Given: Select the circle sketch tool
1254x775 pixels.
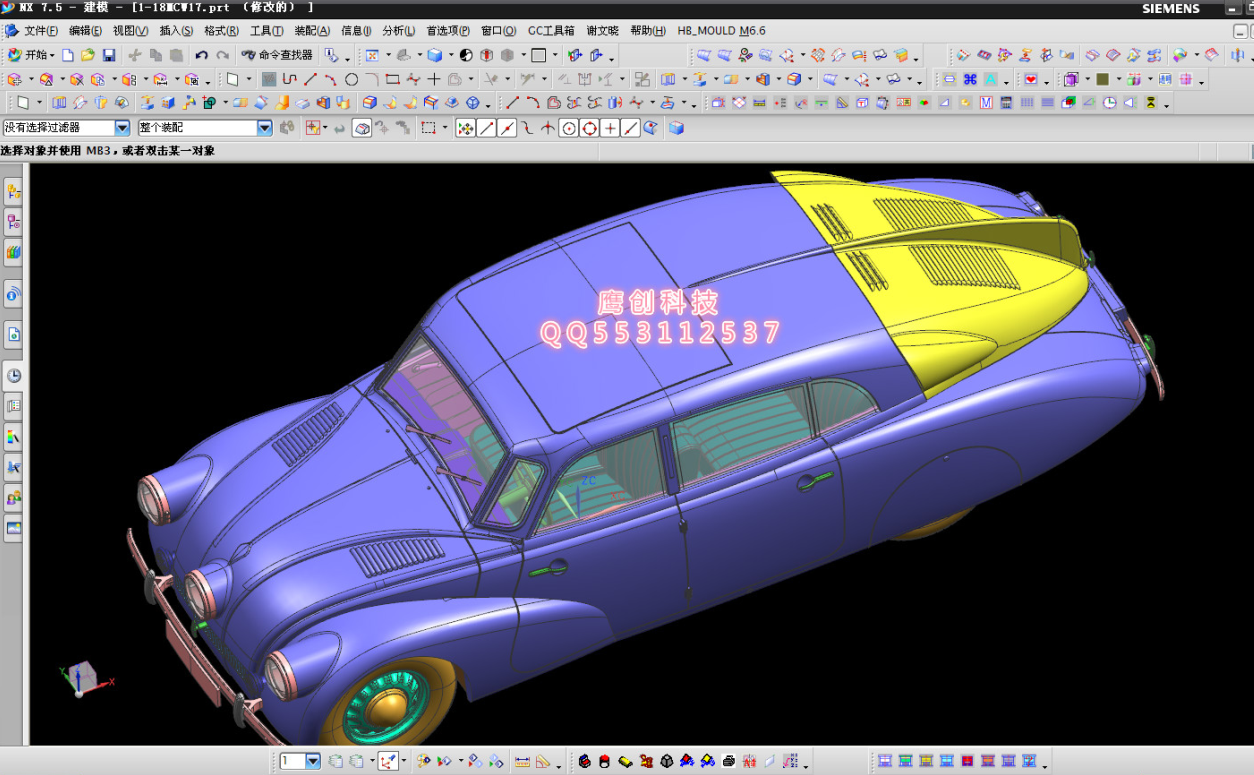Looking at the screenshot, I should (x=351, y=79).
